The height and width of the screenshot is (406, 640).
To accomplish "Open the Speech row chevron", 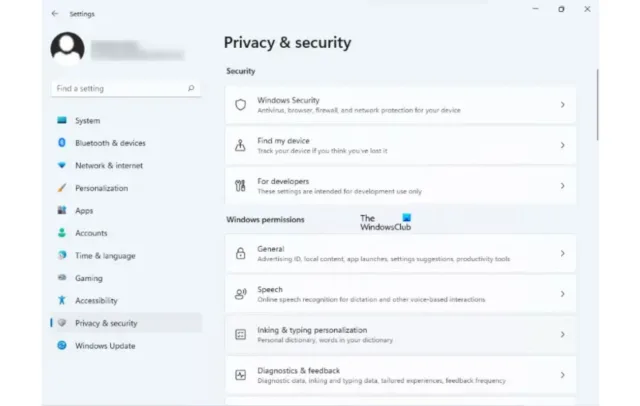I will pos(562,294).
